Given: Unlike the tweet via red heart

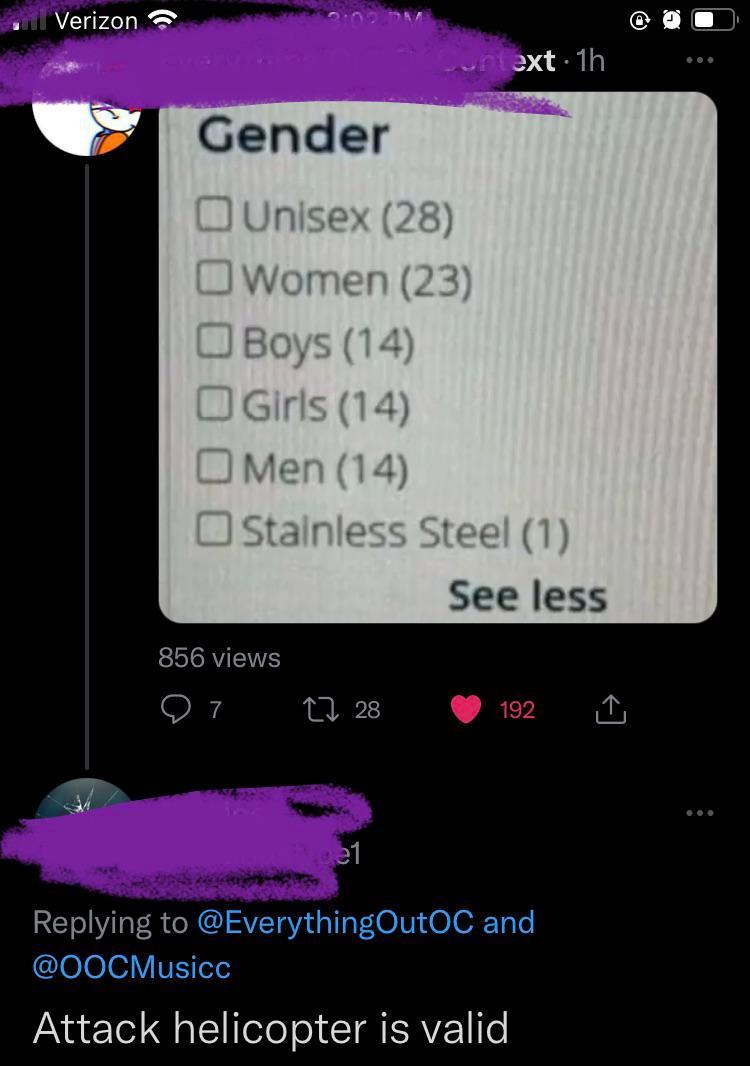Looking at the screenshot, I should [466, 710].
